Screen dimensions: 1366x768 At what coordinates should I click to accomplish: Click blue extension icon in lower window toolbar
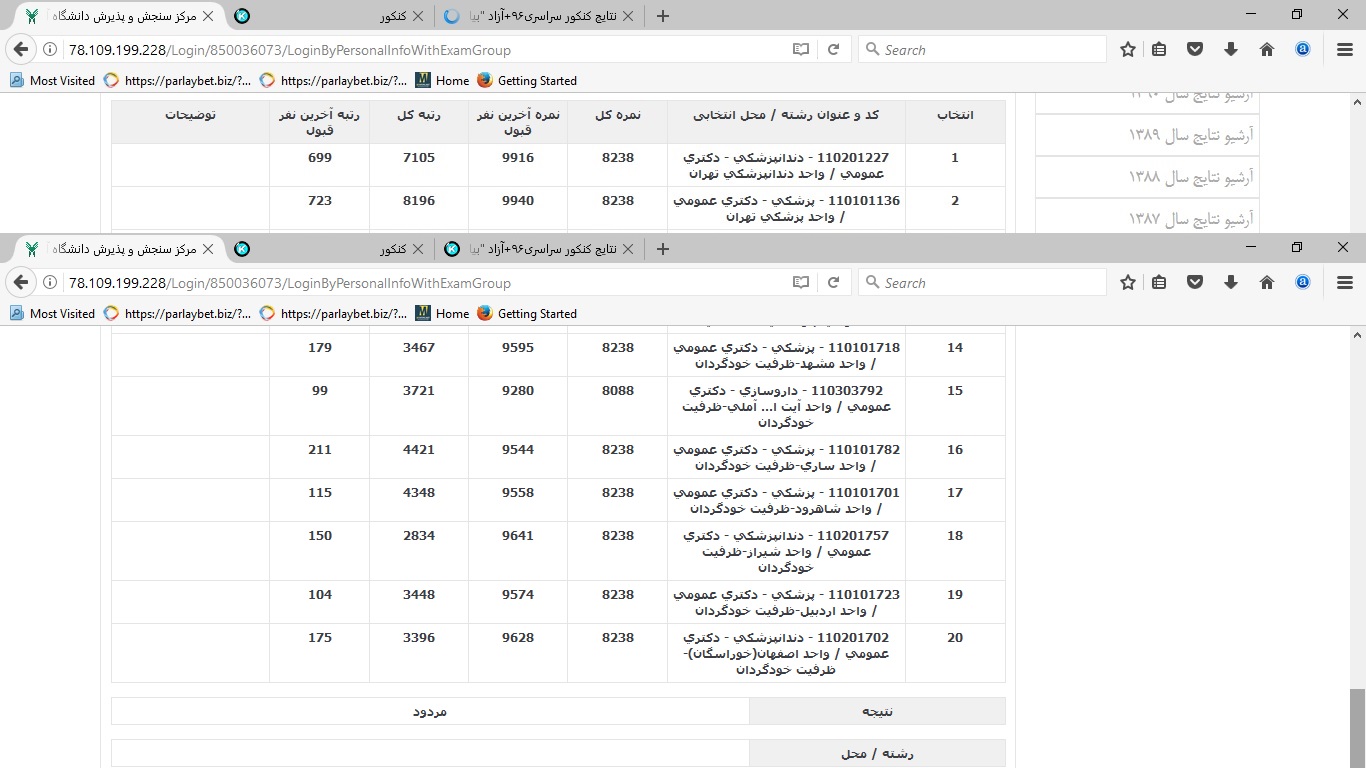[x=1303, y=282]
